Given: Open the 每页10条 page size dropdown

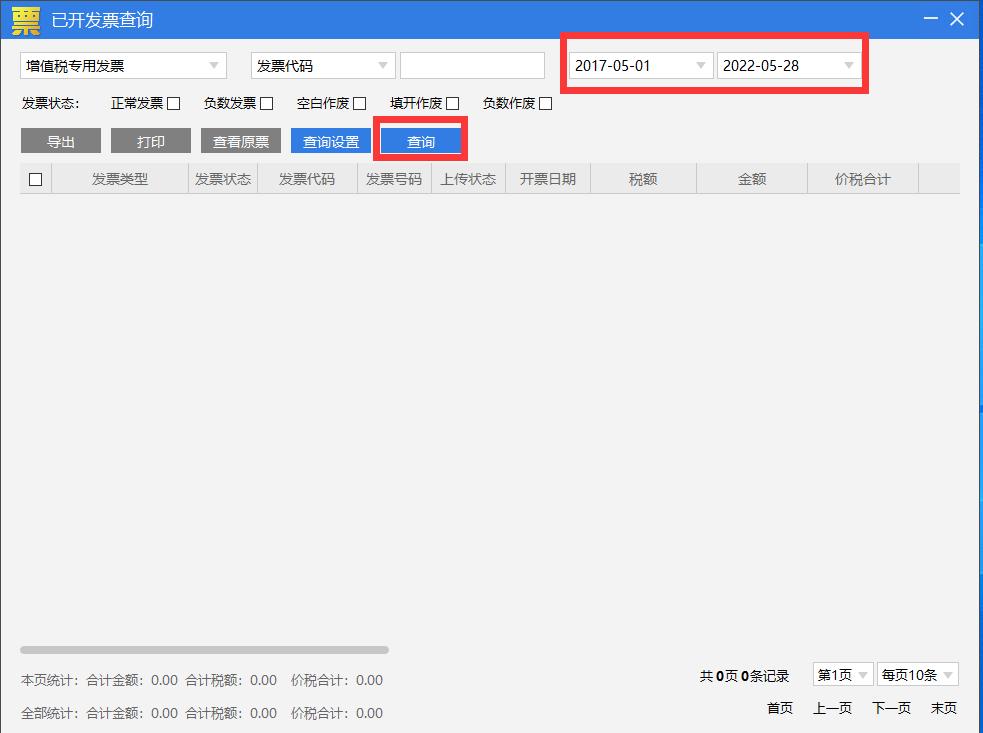Looking at the screenshot, I should tap(917, 675).
